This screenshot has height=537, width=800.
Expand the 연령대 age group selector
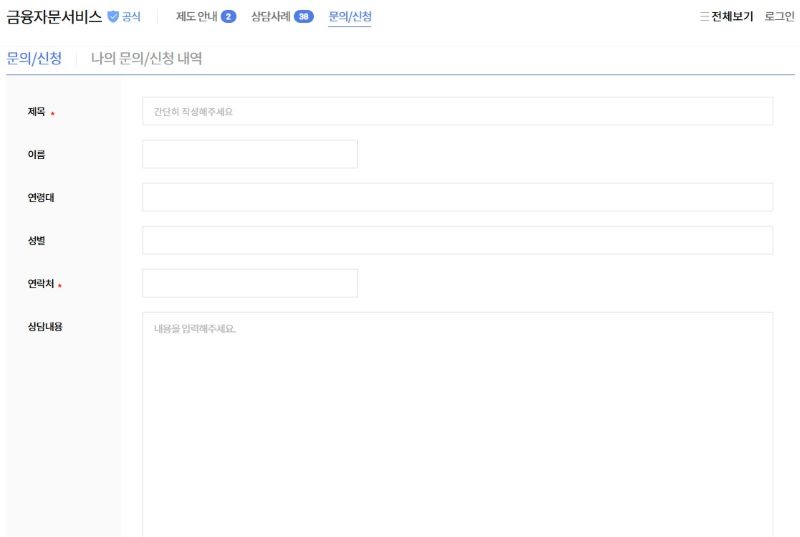457,197
